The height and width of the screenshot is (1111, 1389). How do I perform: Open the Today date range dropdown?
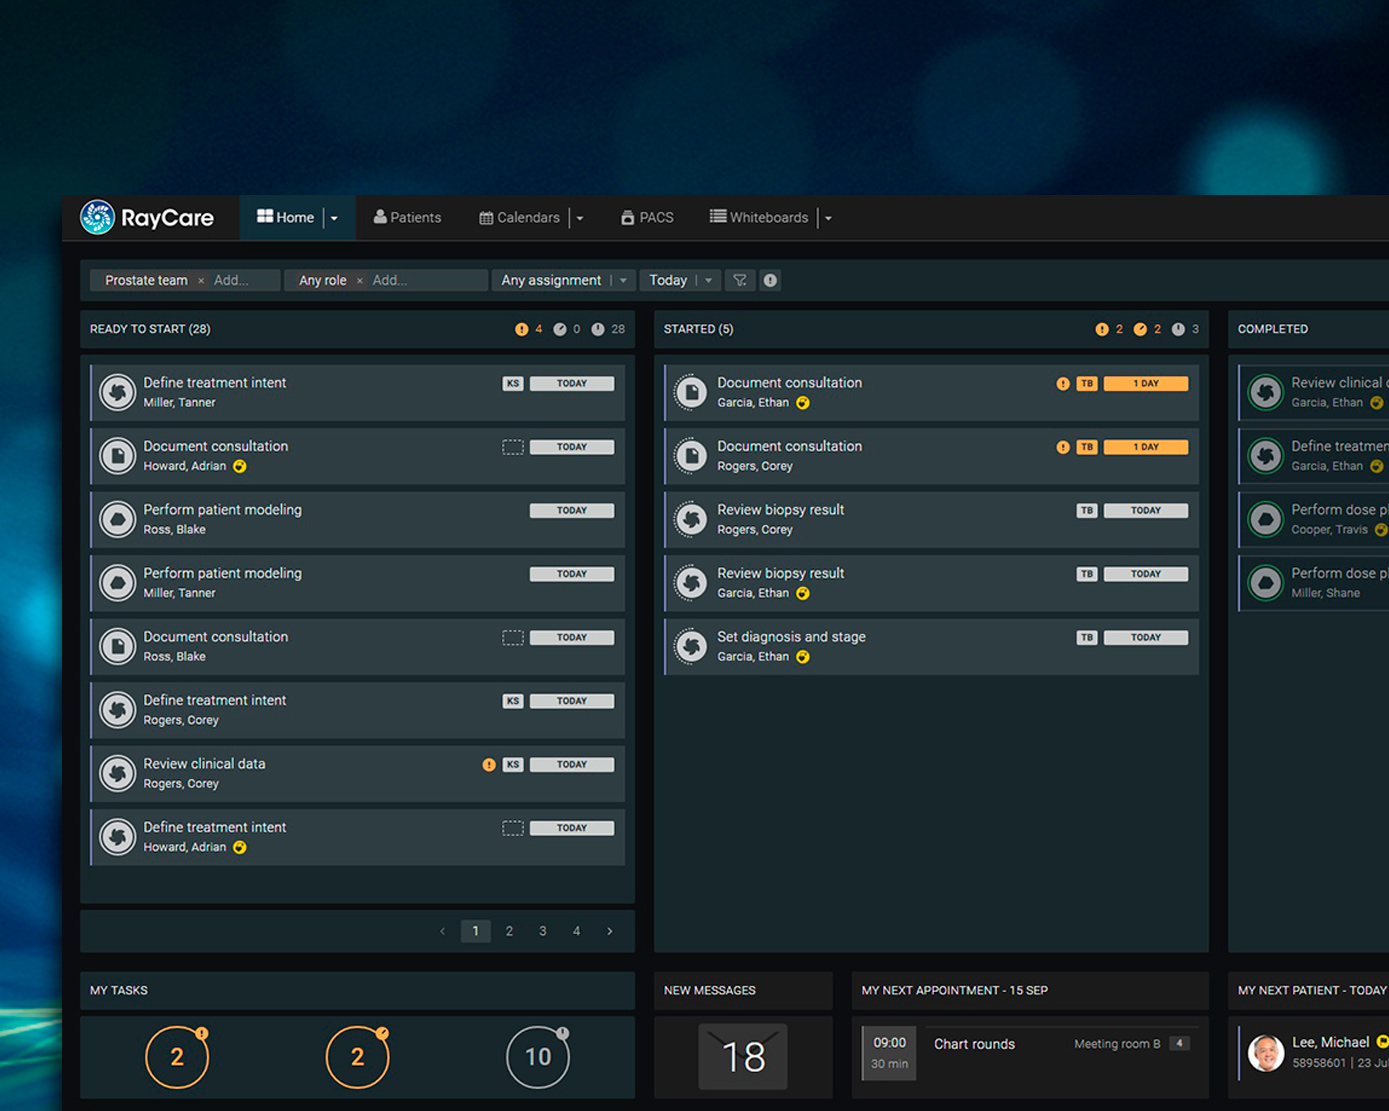[x=708, y=280]
